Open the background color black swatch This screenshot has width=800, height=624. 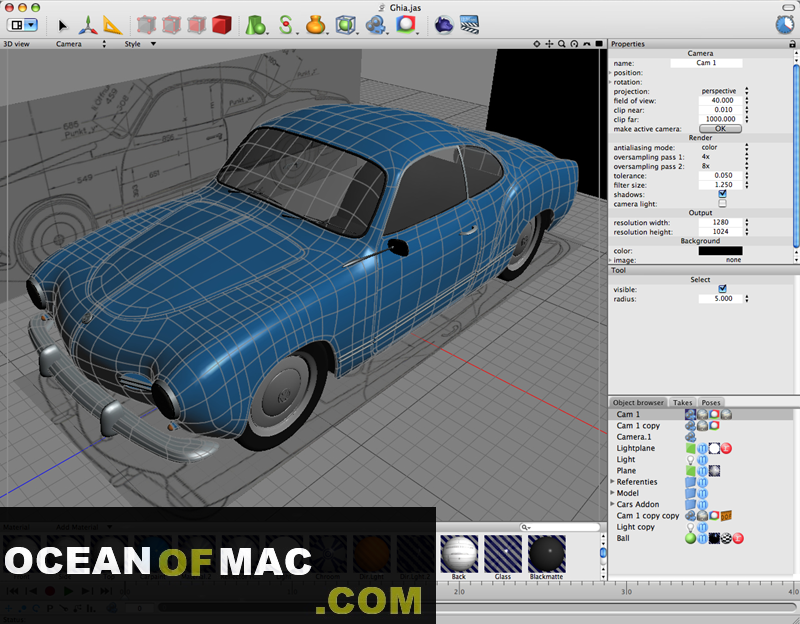(x=720, y=251)
